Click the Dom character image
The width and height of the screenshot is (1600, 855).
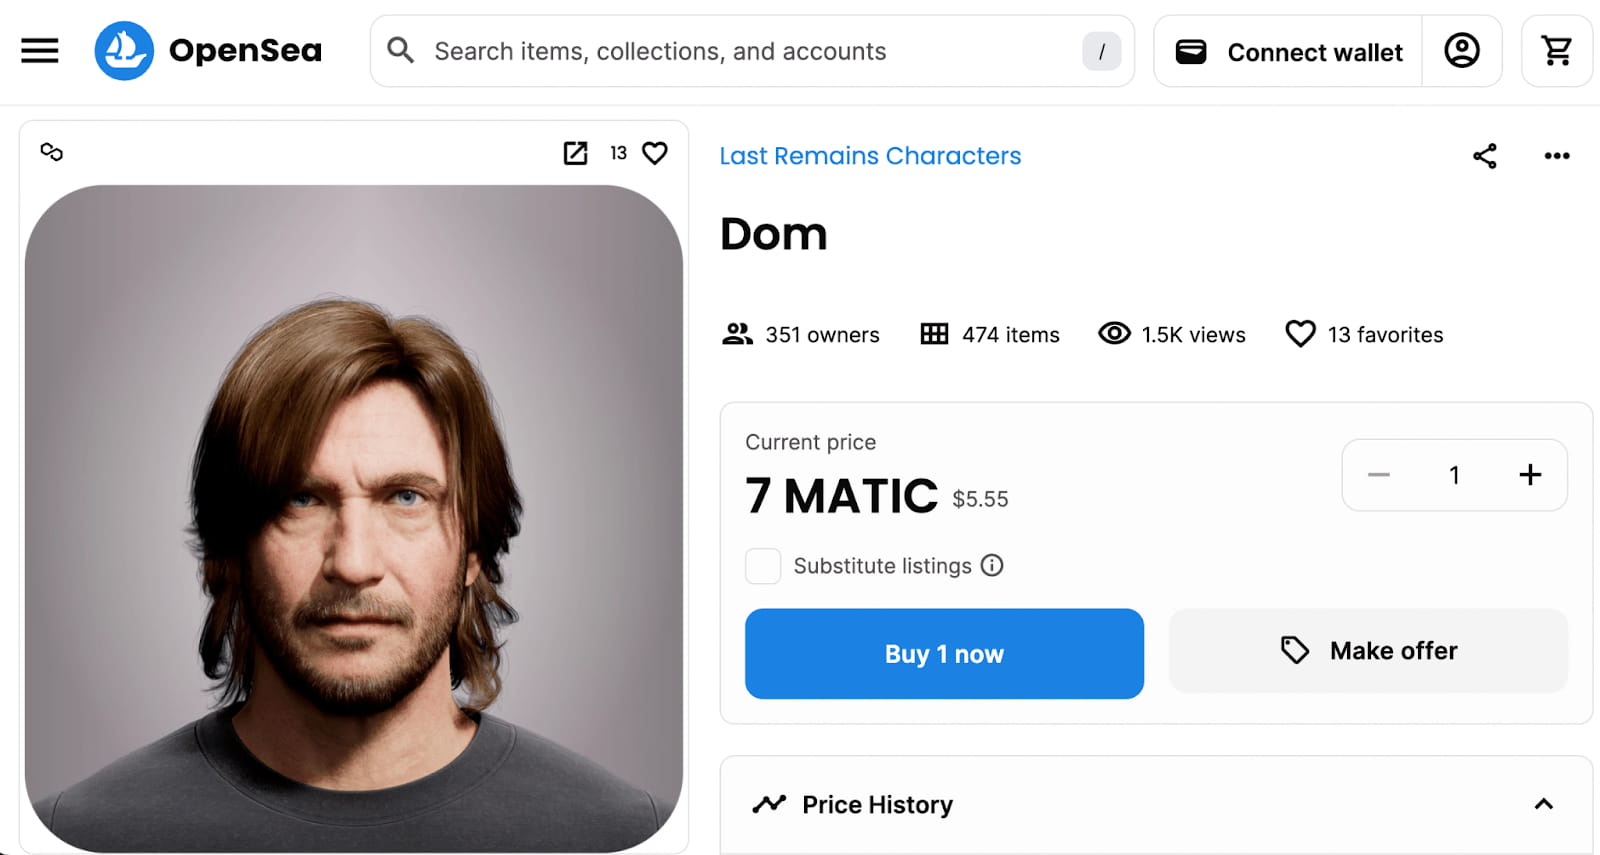354,518
